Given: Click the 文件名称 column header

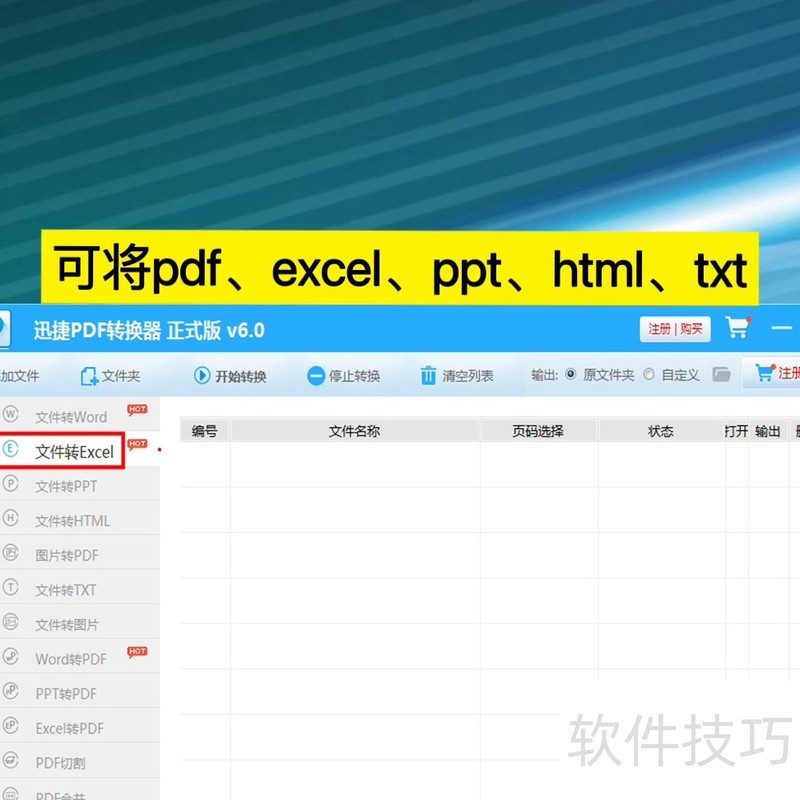Looking at the screenshot, I should tap(355, 431).
